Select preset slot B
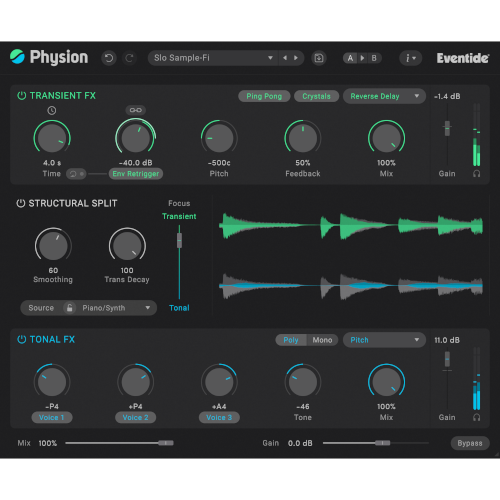 (x=374, y=58)
